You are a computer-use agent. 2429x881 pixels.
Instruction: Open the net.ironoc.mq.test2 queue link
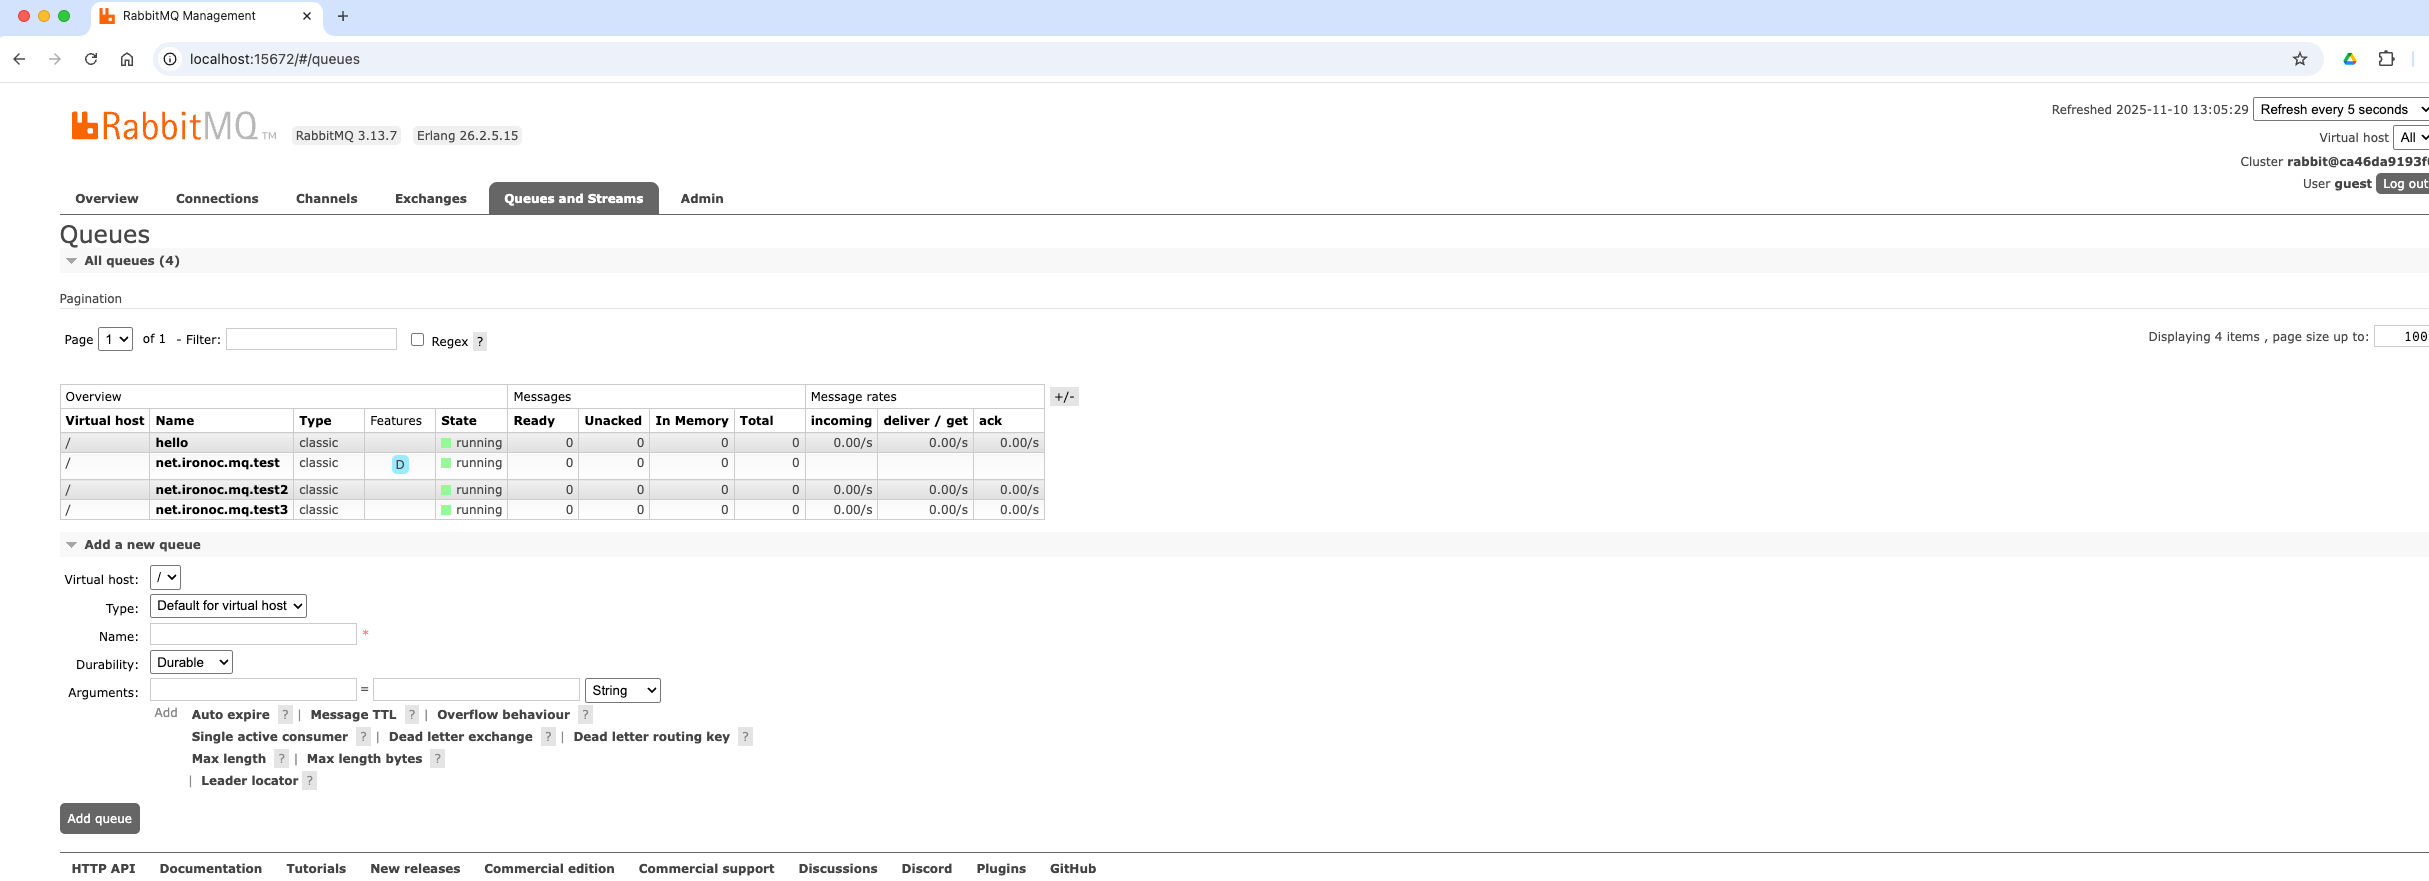[221, 490]
